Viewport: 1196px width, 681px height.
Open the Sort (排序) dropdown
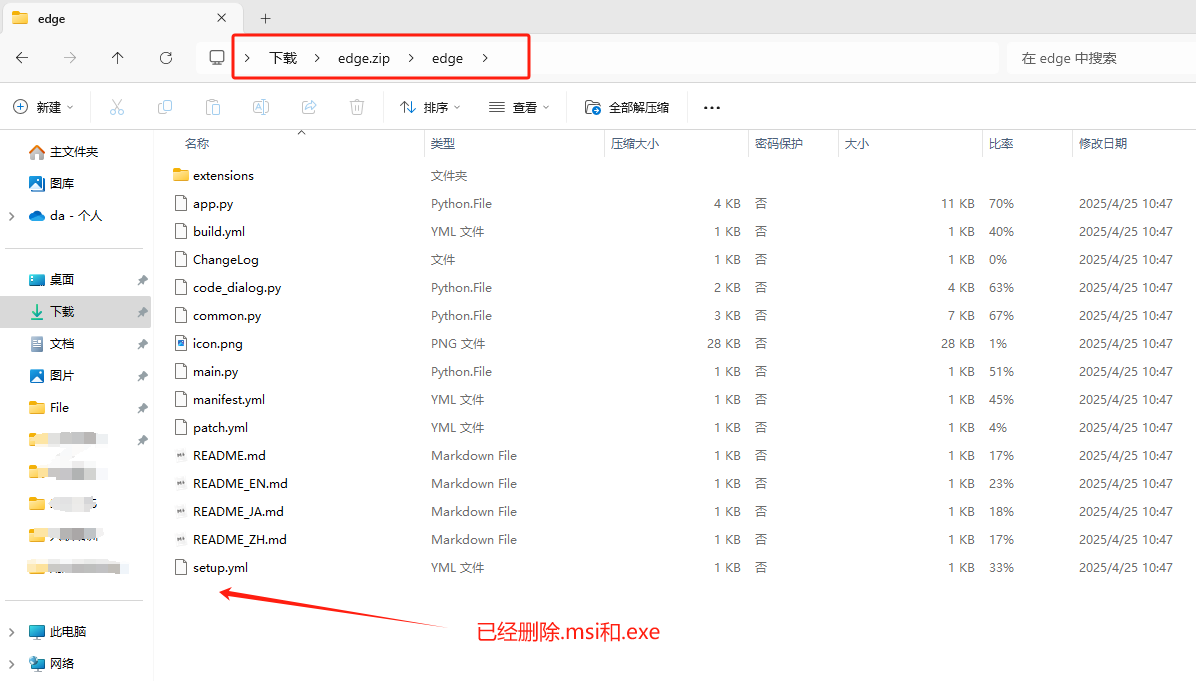[x=430, y=108]
